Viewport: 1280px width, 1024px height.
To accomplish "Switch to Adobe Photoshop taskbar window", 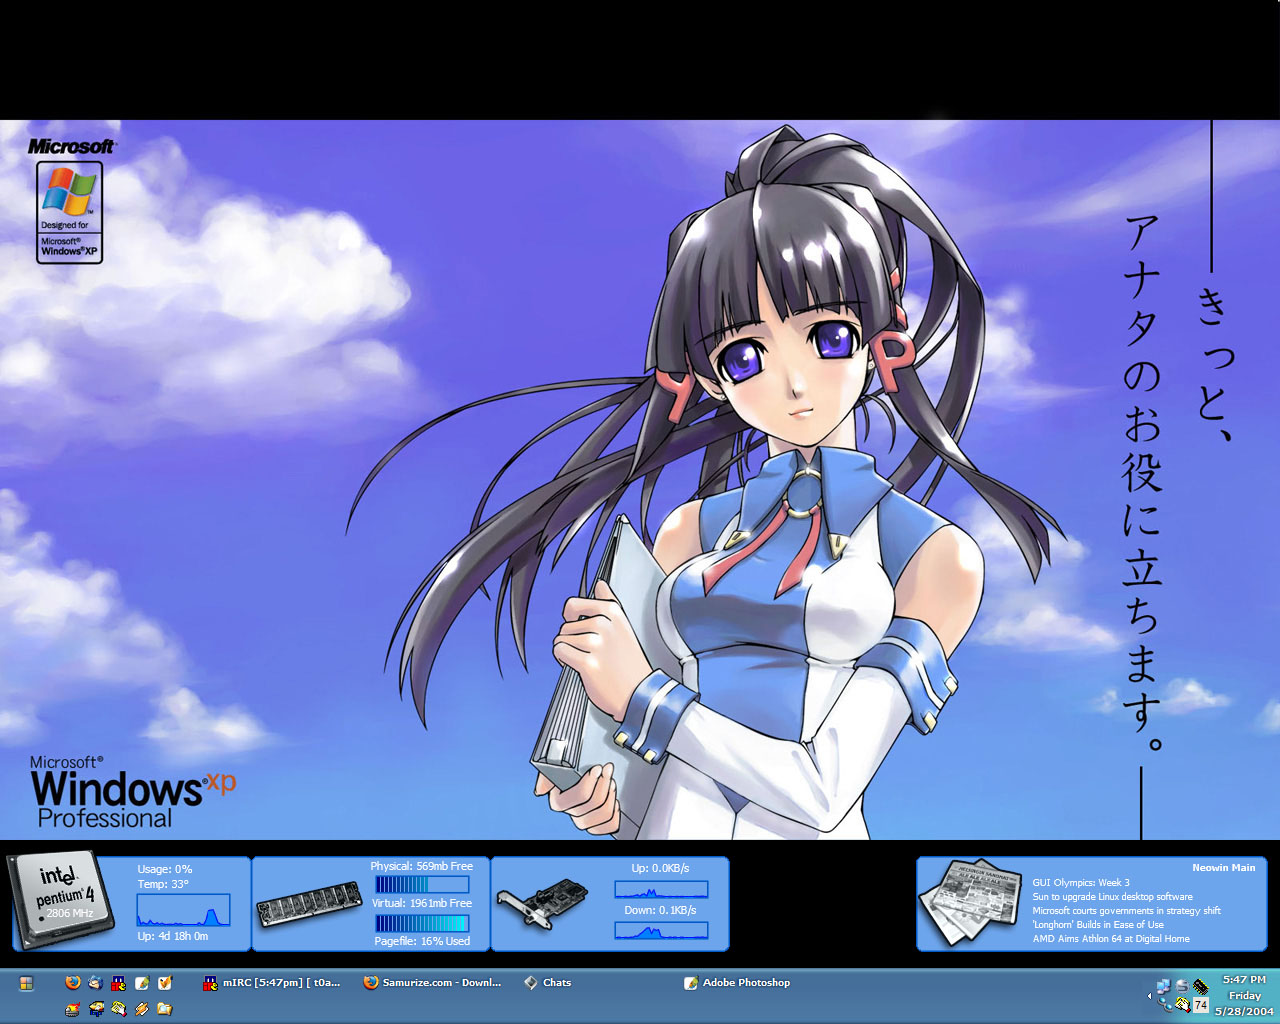I will (737, 983).
